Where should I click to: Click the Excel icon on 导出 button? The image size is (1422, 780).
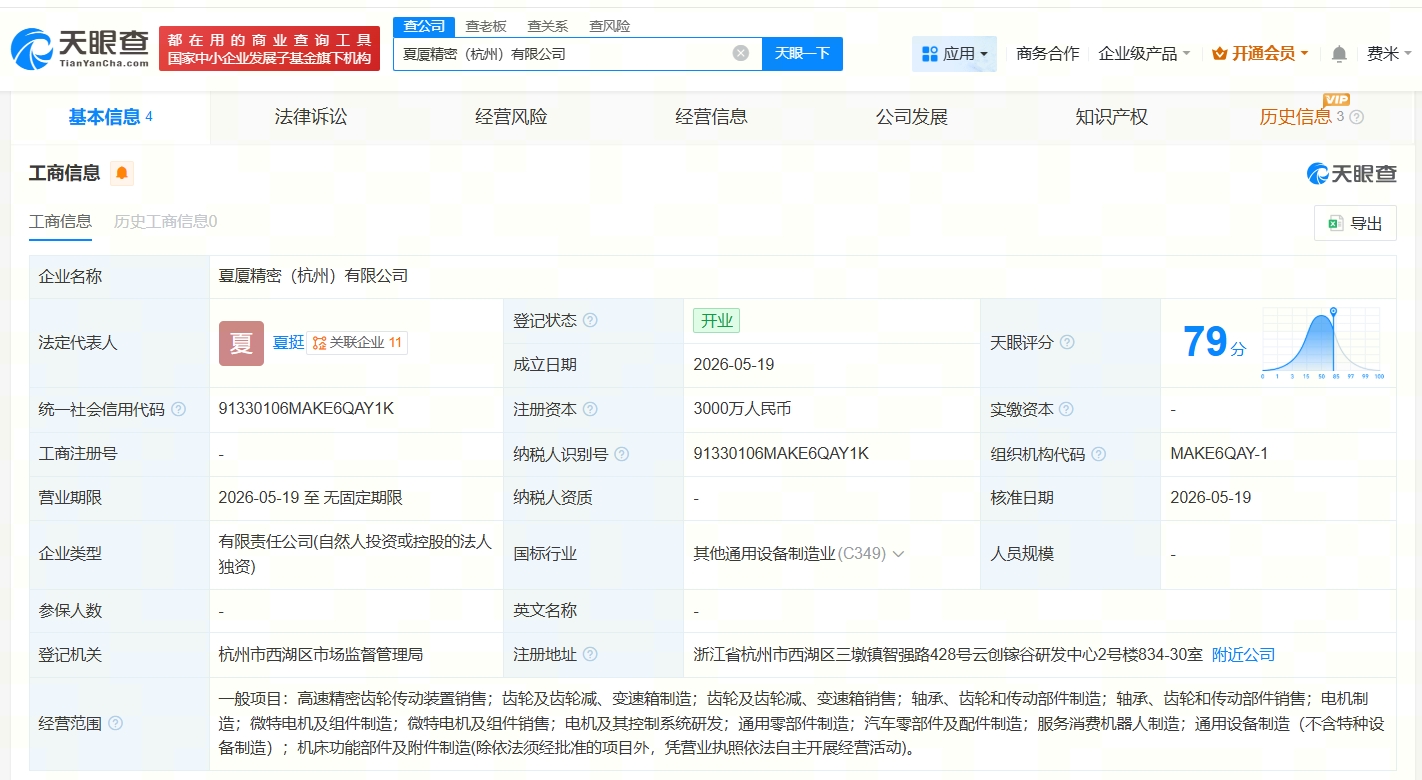click(1334, 224)
